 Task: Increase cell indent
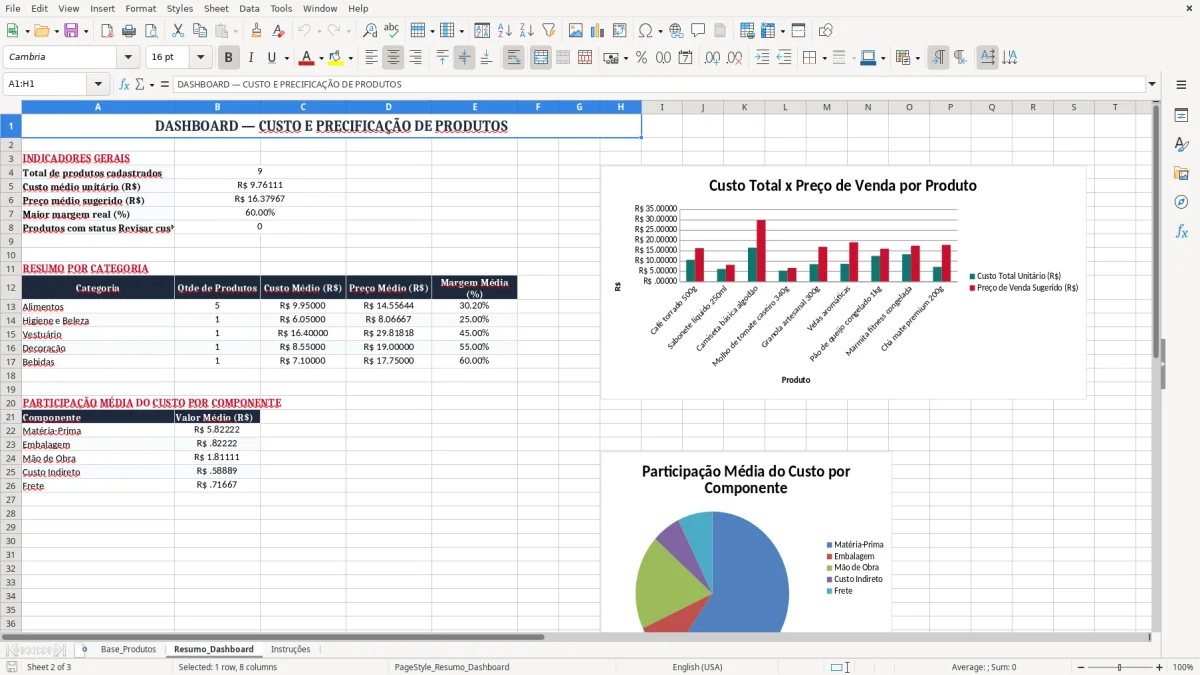coord(762,58)
